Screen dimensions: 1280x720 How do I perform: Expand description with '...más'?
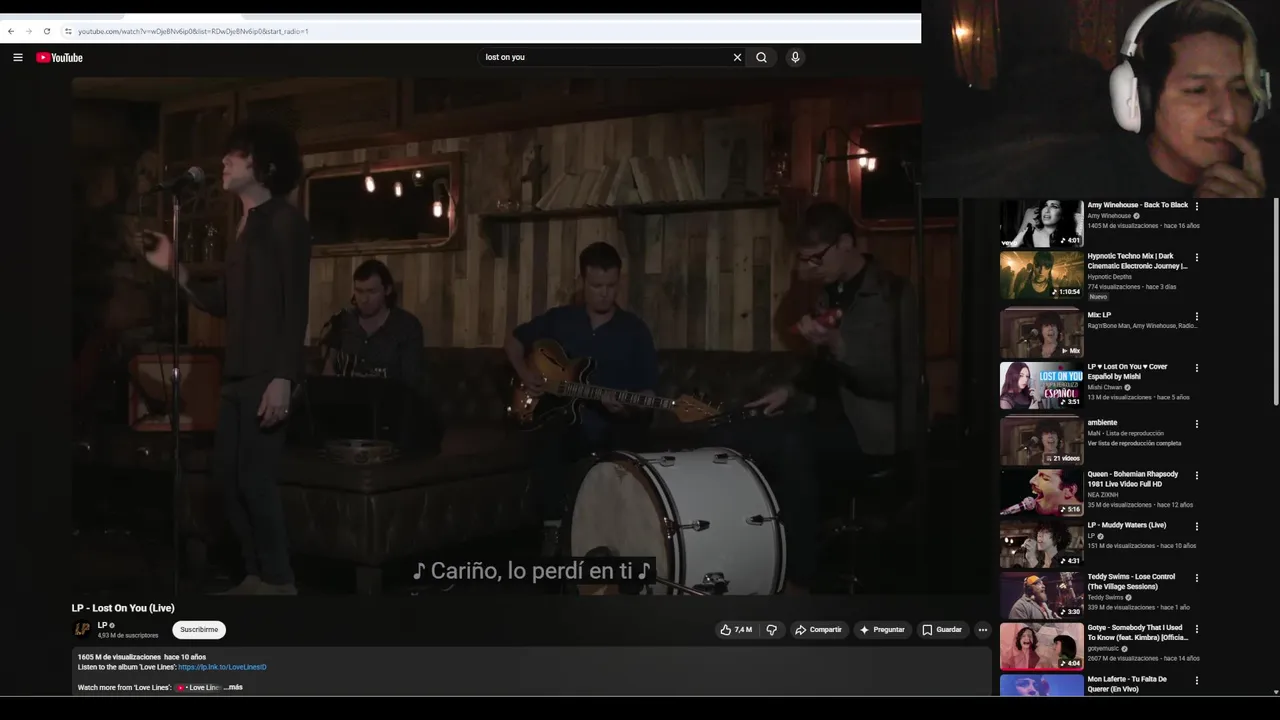[233, 687]
